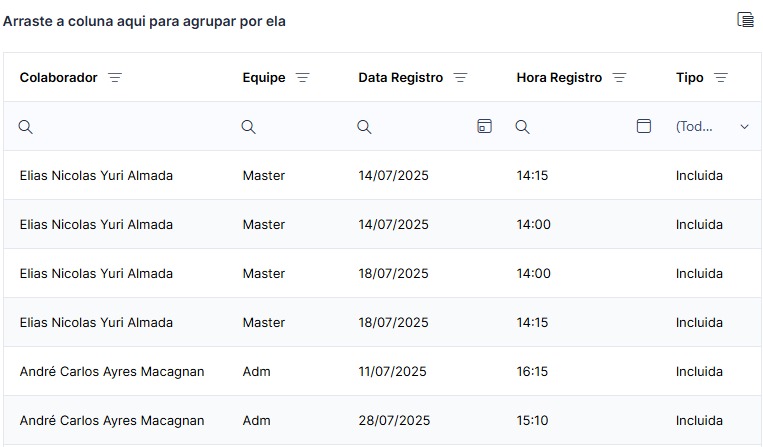Screen dimensions: 763x447
Task: Open the Data Registro column filter icon
Action: 460,77
